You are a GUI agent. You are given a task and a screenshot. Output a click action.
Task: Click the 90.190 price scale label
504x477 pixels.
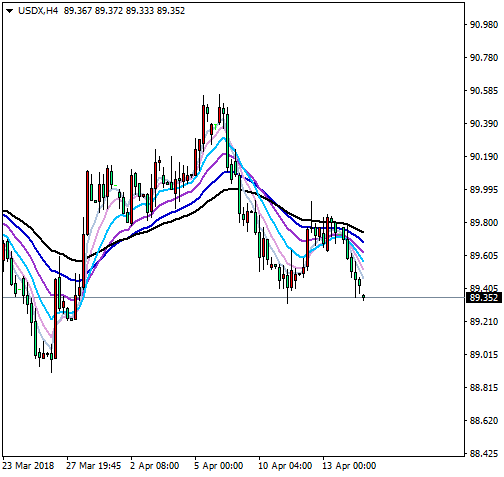484,157
